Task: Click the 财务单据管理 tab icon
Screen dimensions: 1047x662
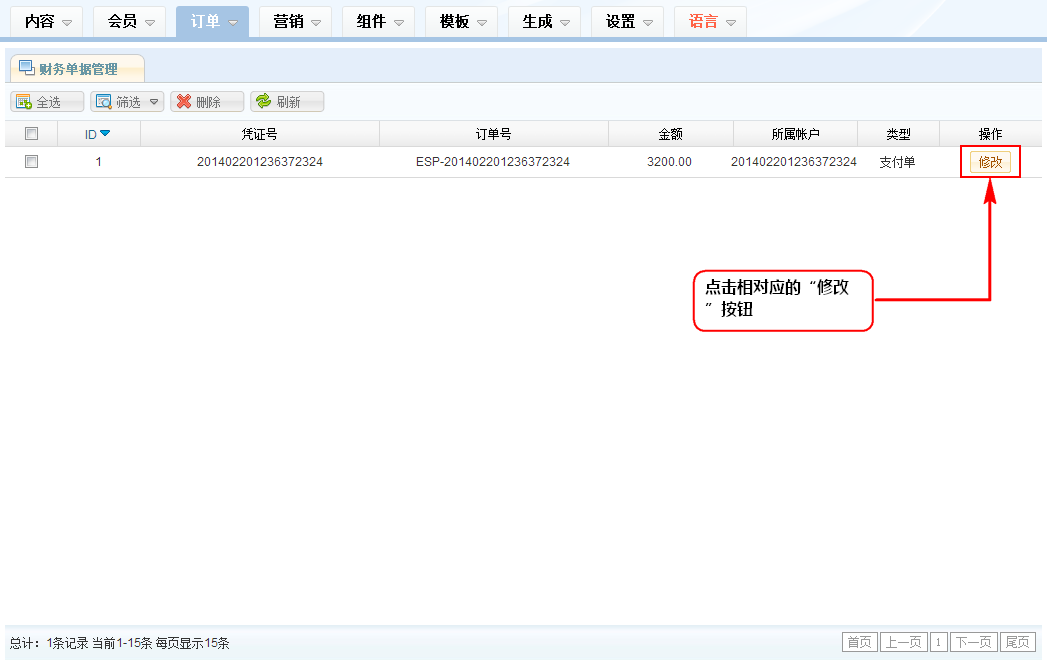Action: 26,68
